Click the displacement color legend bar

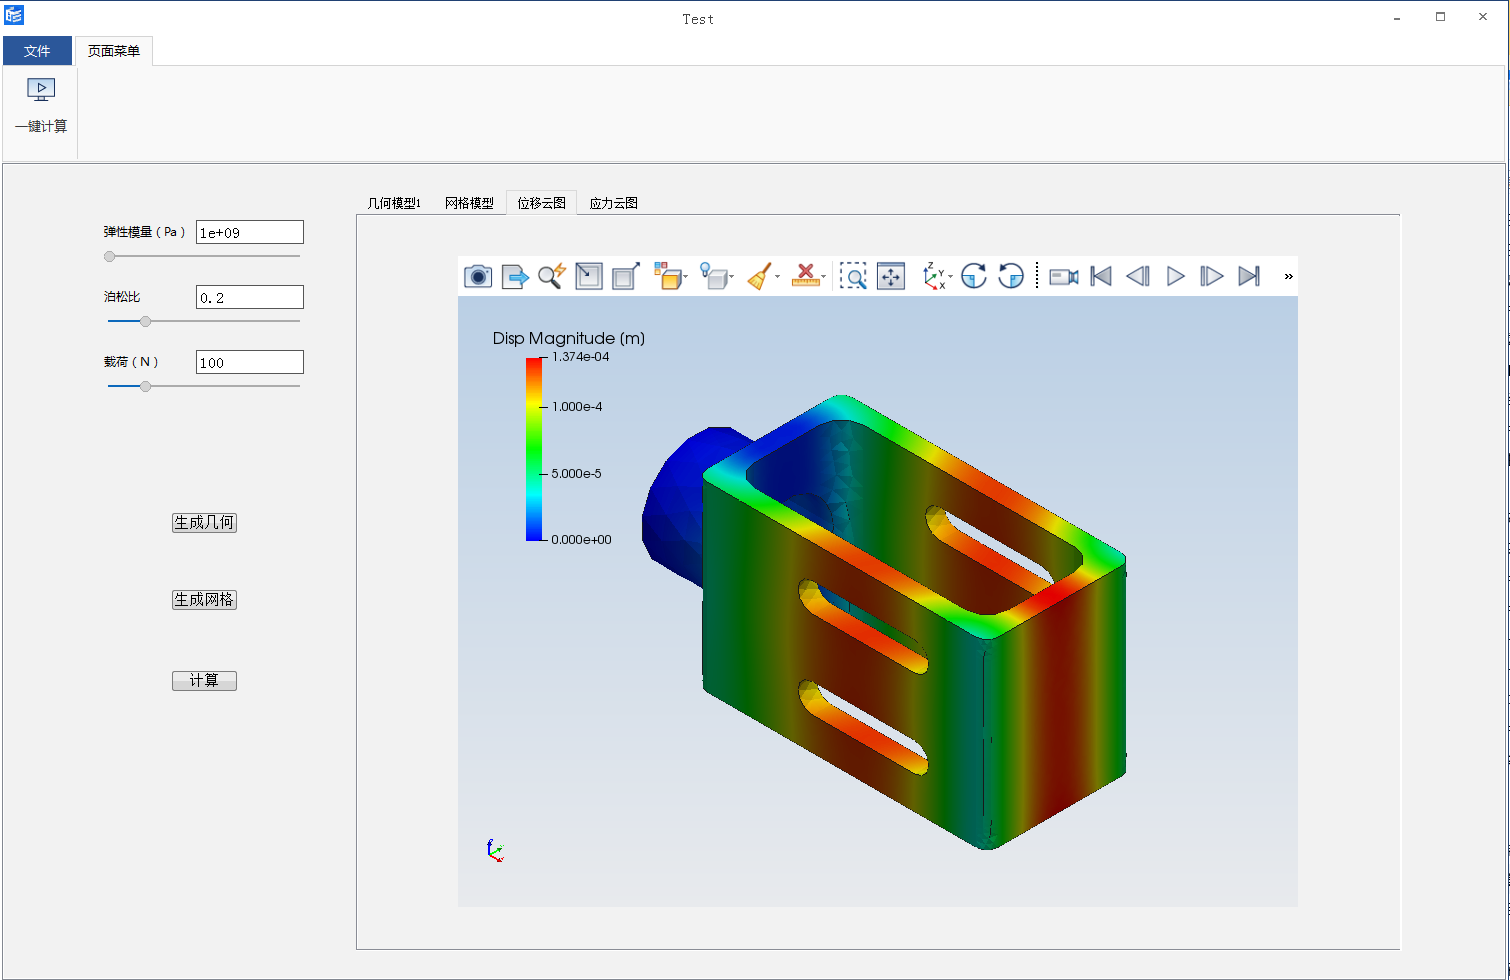pyautogui.click(x=534, y=449)
